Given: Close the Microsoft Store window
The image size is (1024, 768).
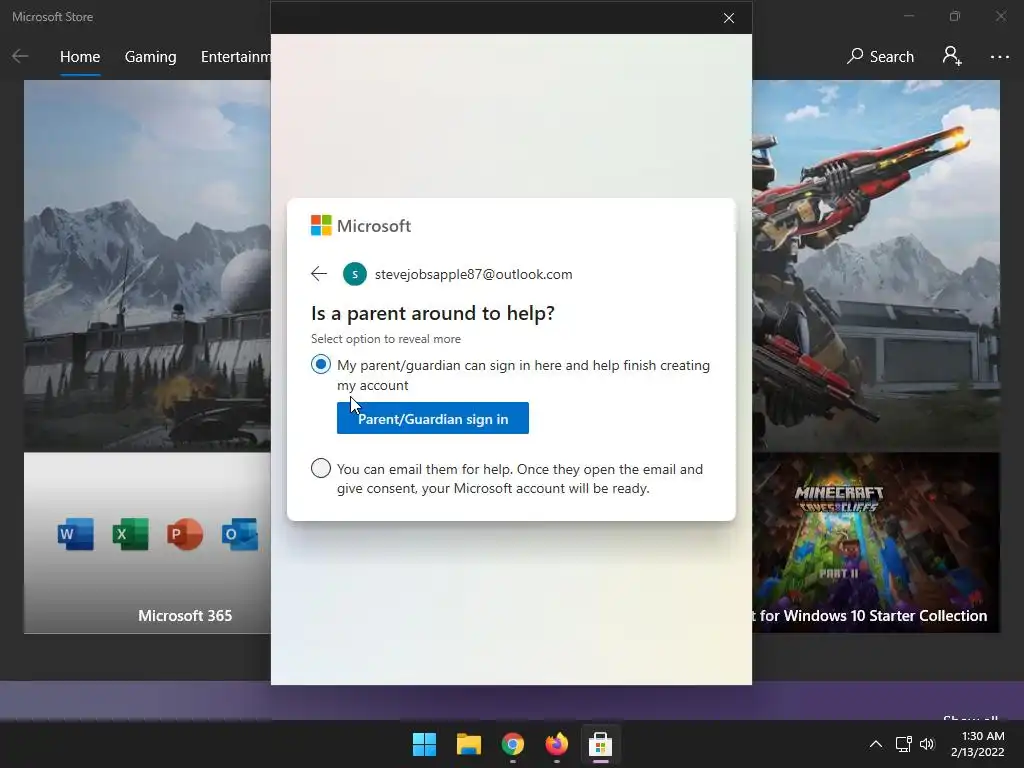Looking at the screenshot, I should point(1000,16).
